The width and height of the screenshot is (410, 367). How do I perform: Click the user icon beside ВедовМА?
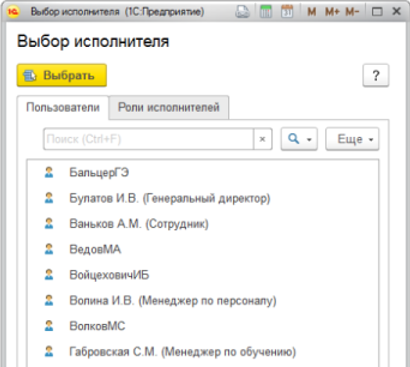(49, 249)
